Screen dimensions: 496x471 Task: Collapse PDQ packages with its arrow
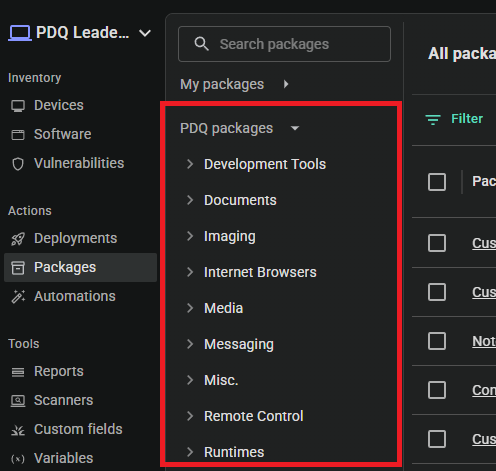[x=295, y=128]
